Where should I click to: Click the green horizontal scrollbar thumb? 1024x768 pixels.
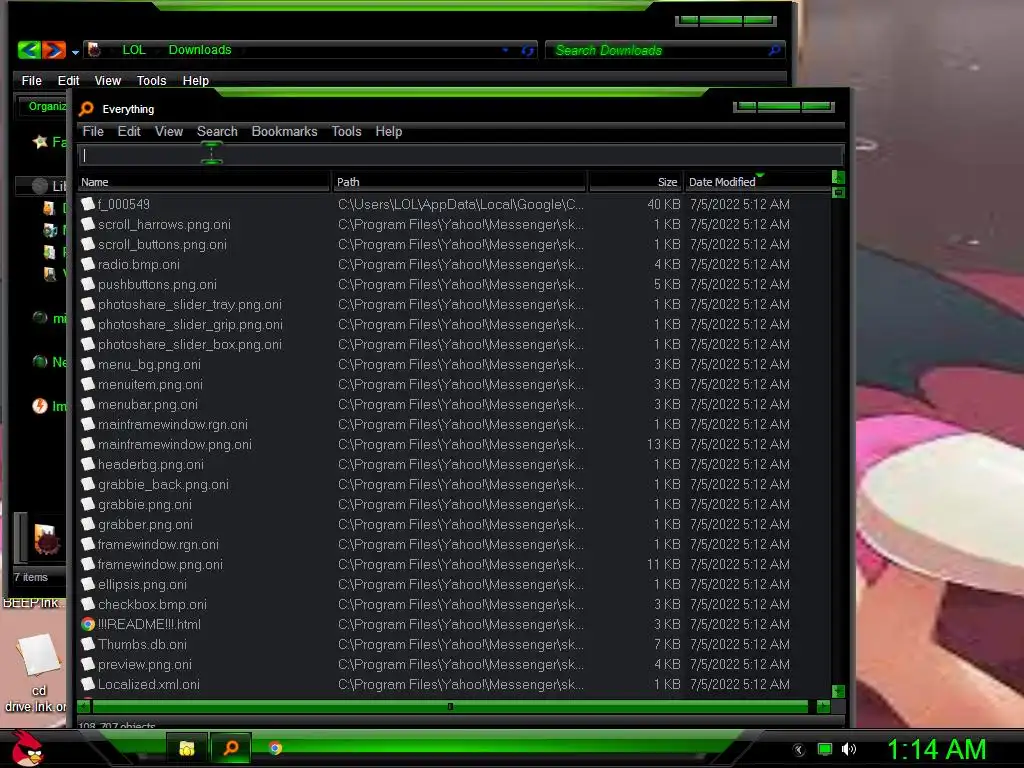tap(451, 706)
